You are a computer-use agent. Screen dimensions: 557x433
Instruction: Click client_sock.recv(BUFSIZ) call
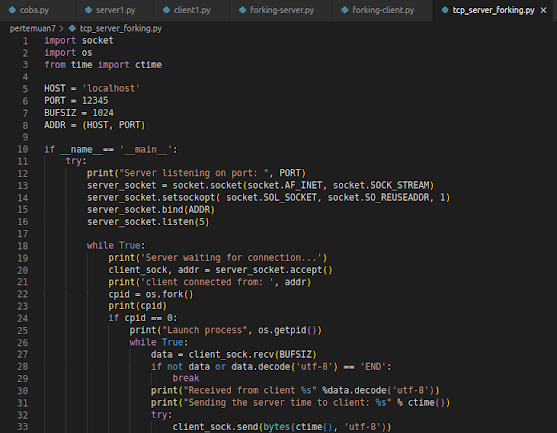(253, 354)
